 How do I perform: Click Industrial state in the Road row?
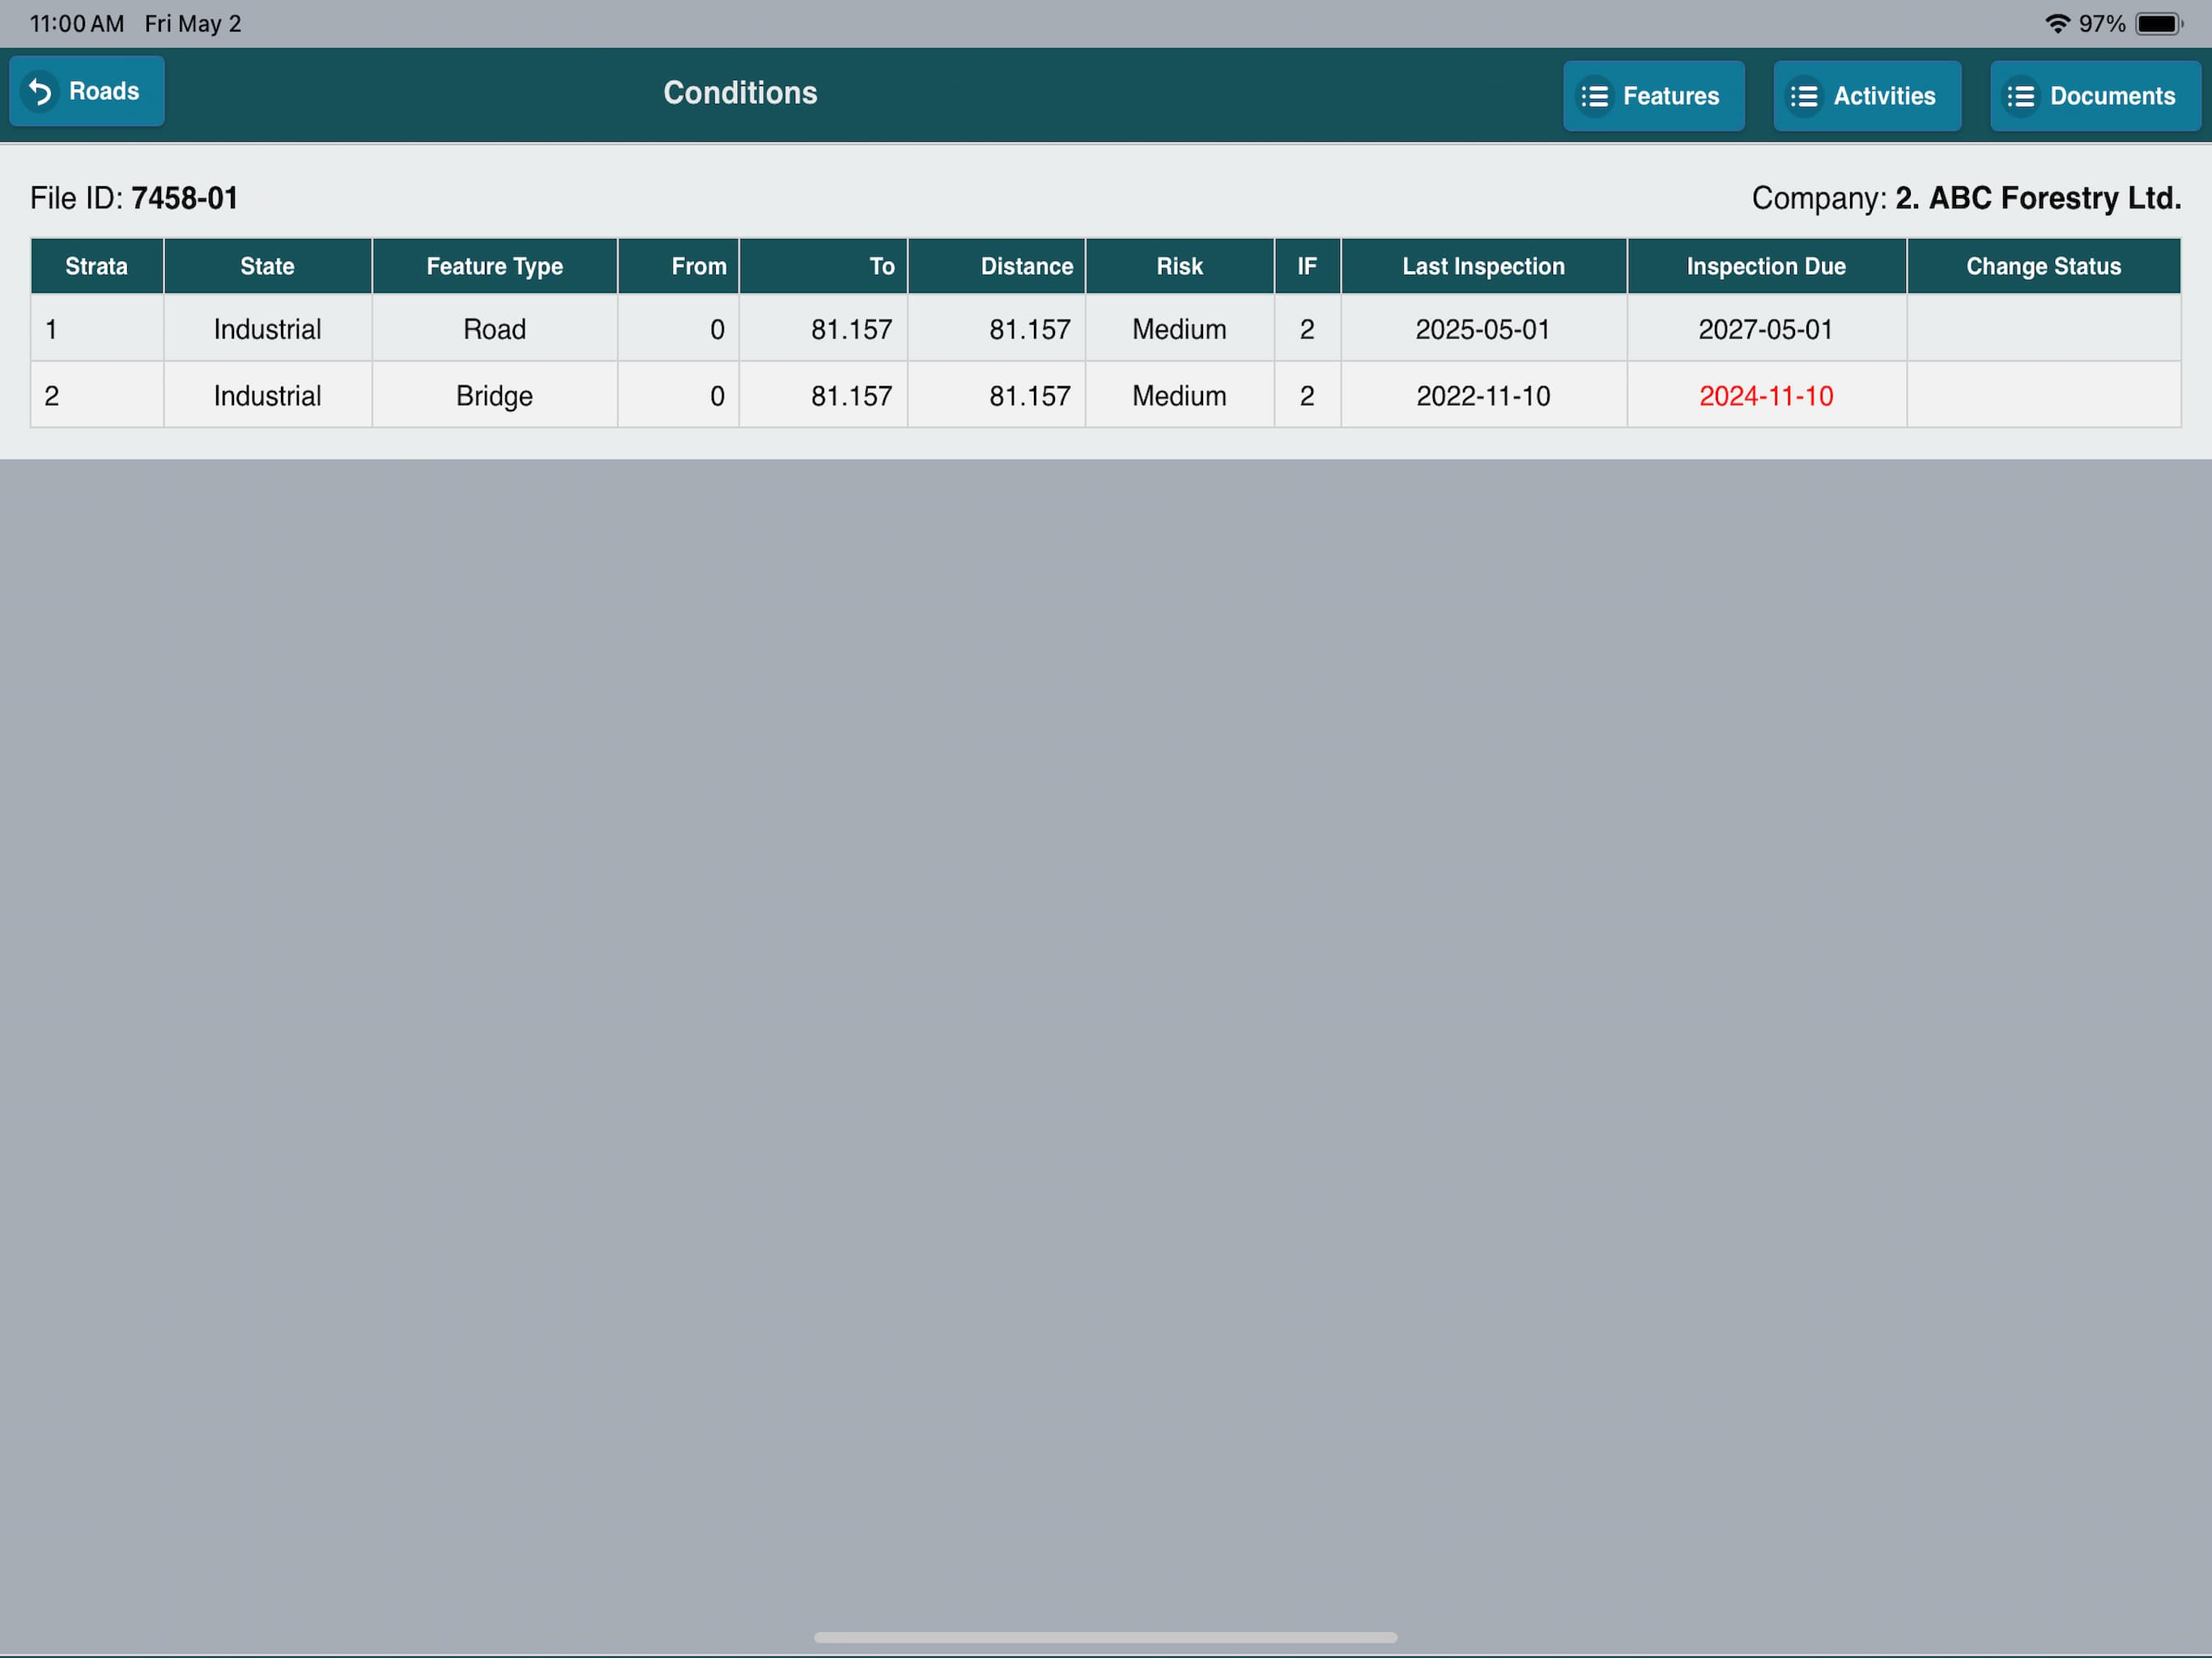point(267,329)
